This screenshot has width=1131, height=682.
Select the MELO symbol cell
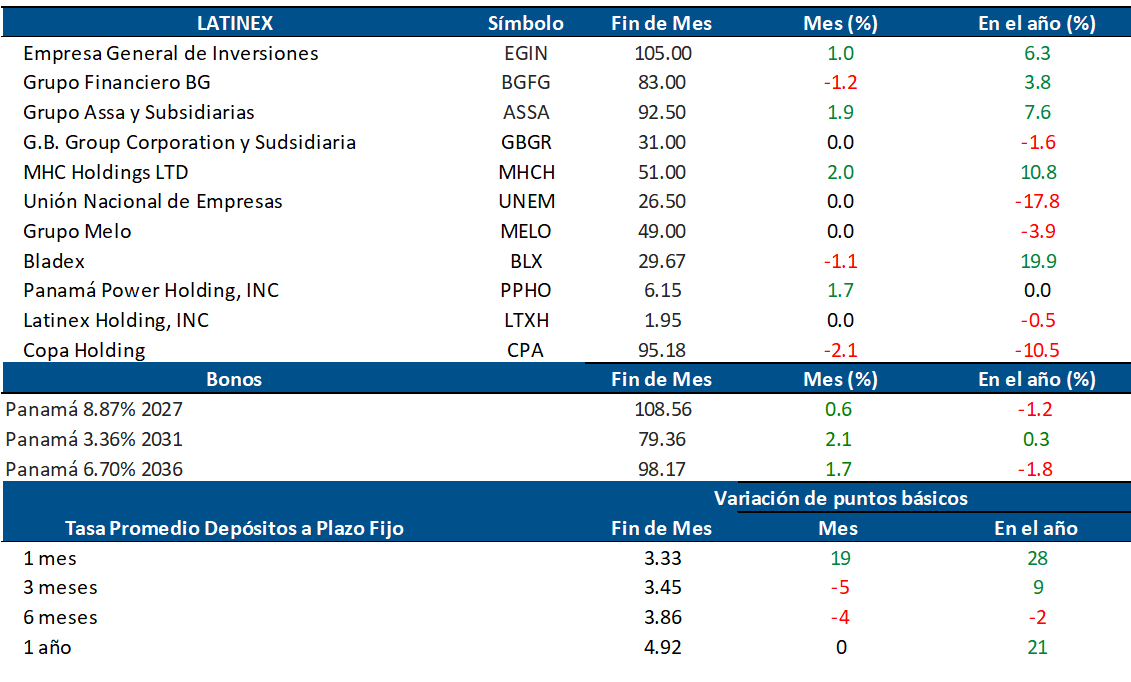[526, 231]
